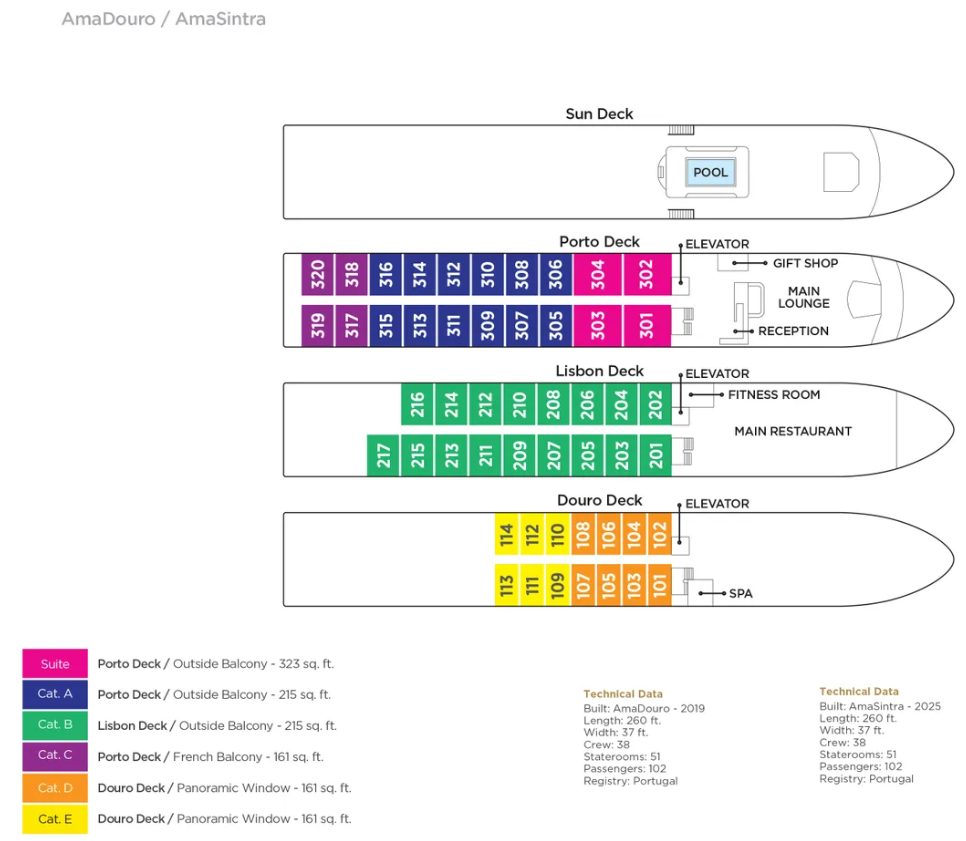Click the GIFT SHOP label
The height and width of the screenshot is (841, 966).
point(805,263)
